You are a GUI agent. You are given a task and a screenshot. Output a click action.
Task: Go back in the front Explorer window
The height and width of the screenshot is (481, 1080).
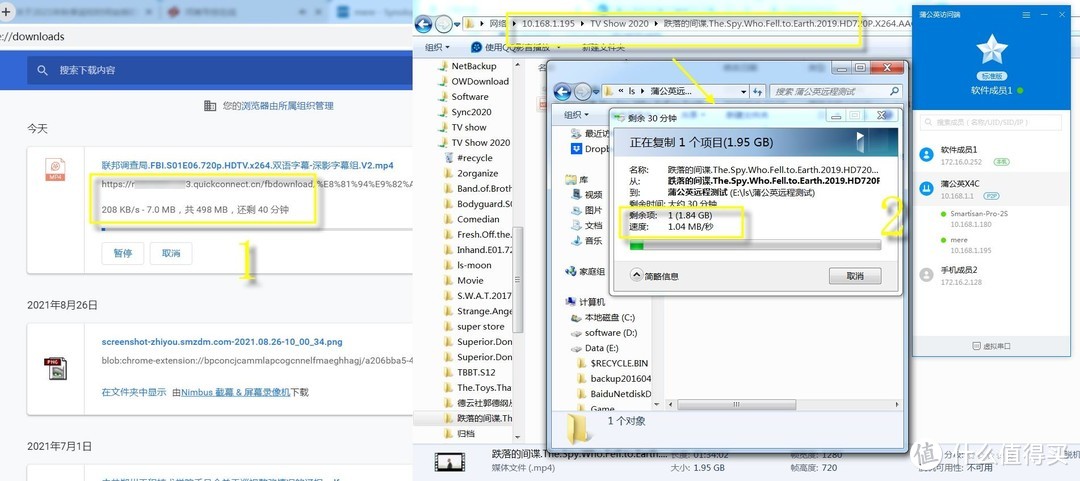click(562, 91)
